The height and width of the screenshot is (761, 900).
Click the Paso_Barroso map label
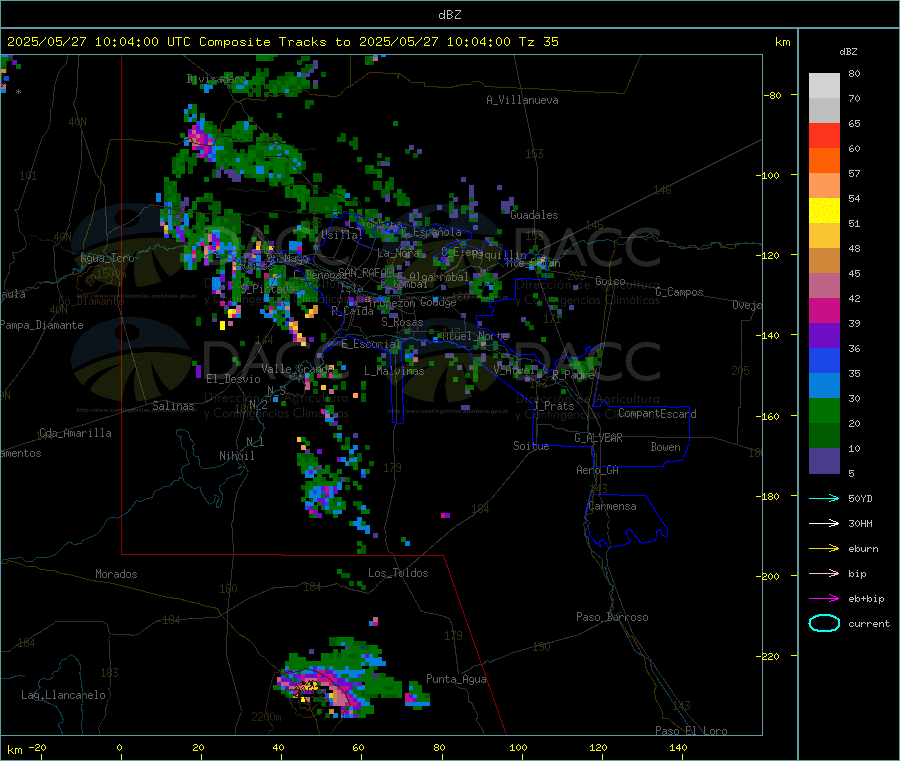point(612,617)
